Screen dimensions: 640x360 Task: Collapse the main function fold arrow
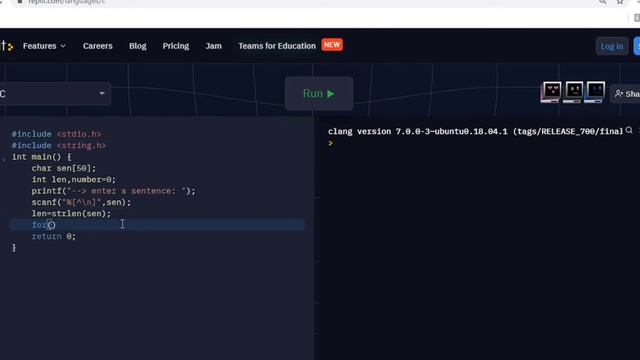[4, 159]
